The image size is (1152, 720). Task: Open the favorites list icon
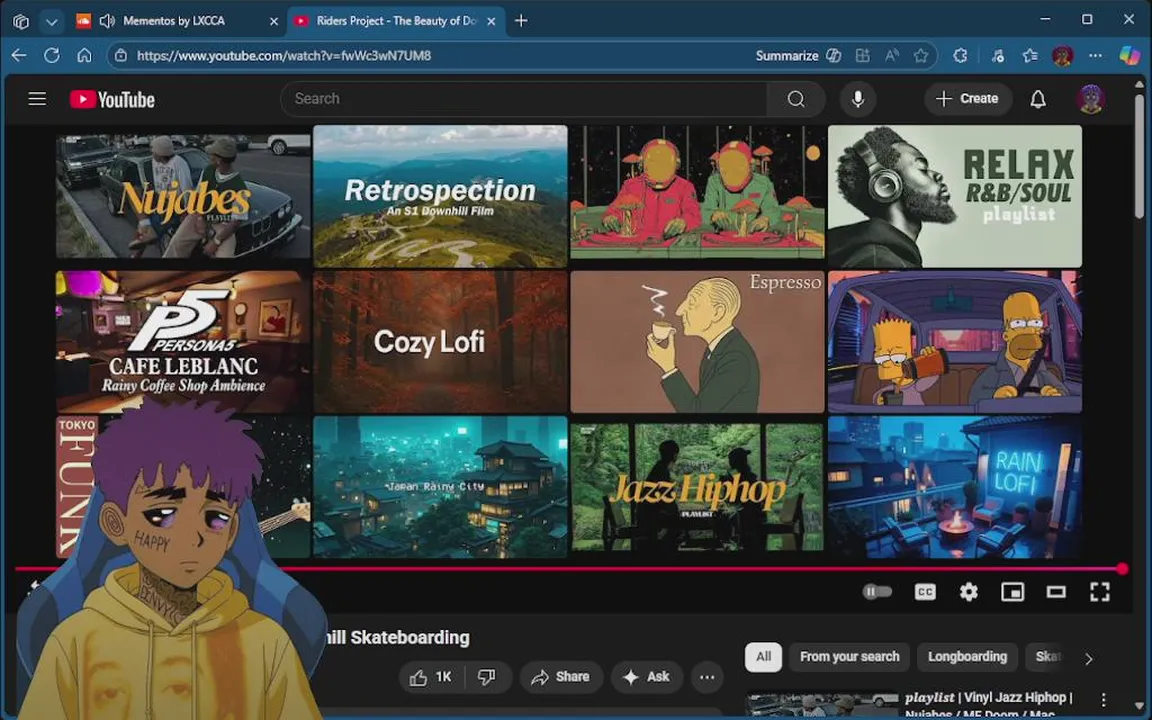(x=1030, y=55)
